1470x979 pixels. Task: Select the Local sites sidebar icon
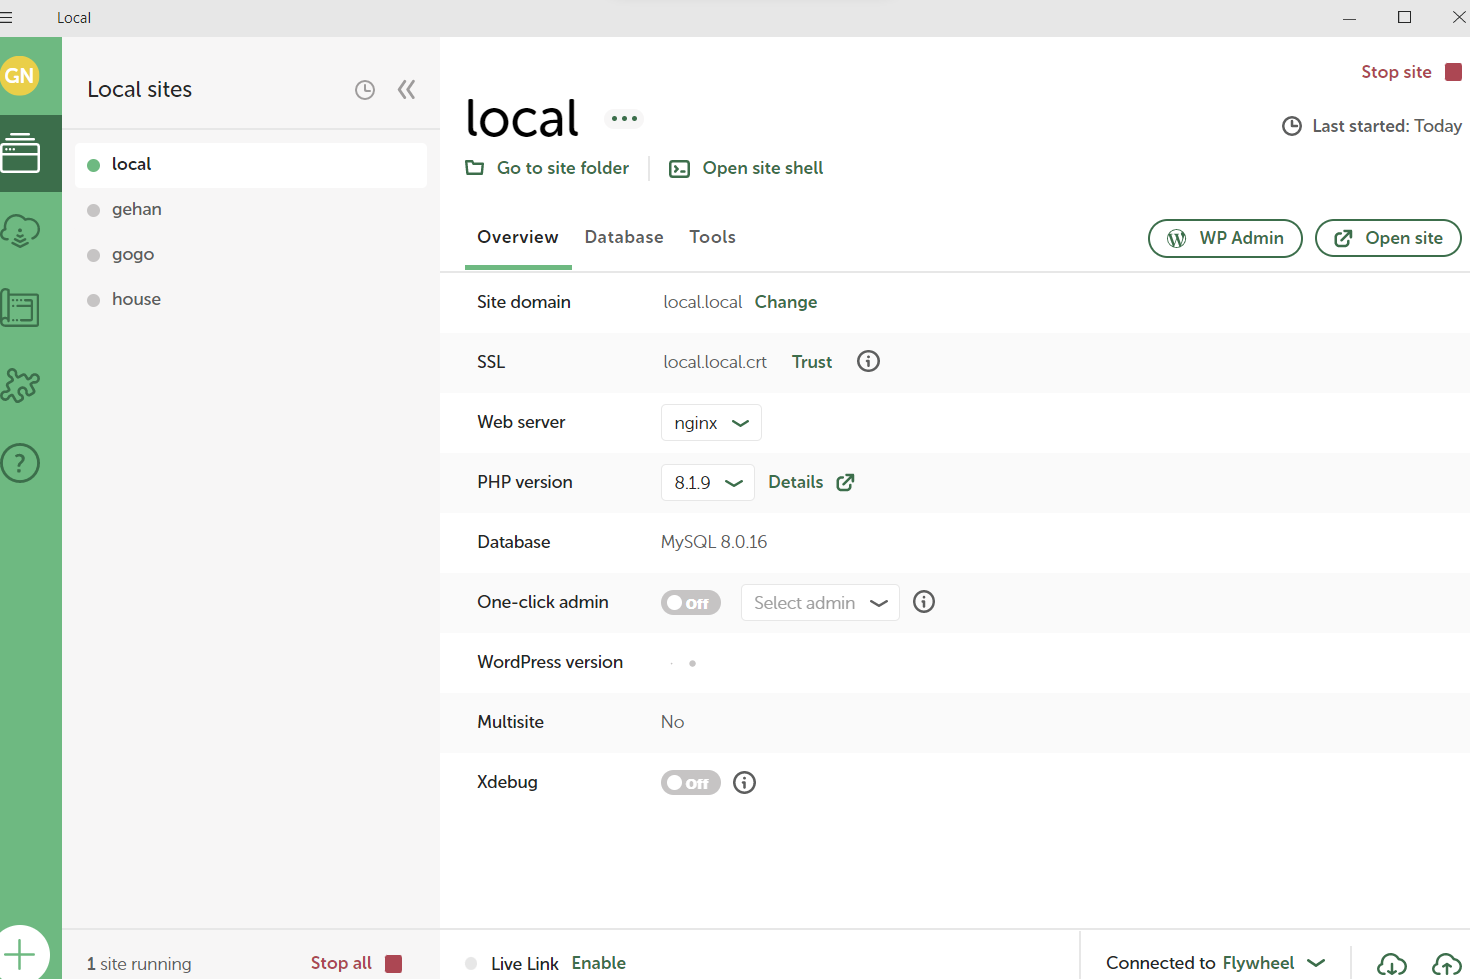[x=21, y=153]
